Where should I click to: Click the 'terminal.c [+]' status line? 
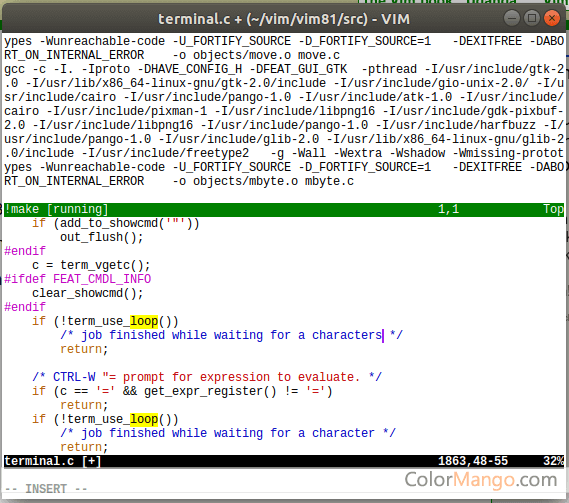click(284, 461)
